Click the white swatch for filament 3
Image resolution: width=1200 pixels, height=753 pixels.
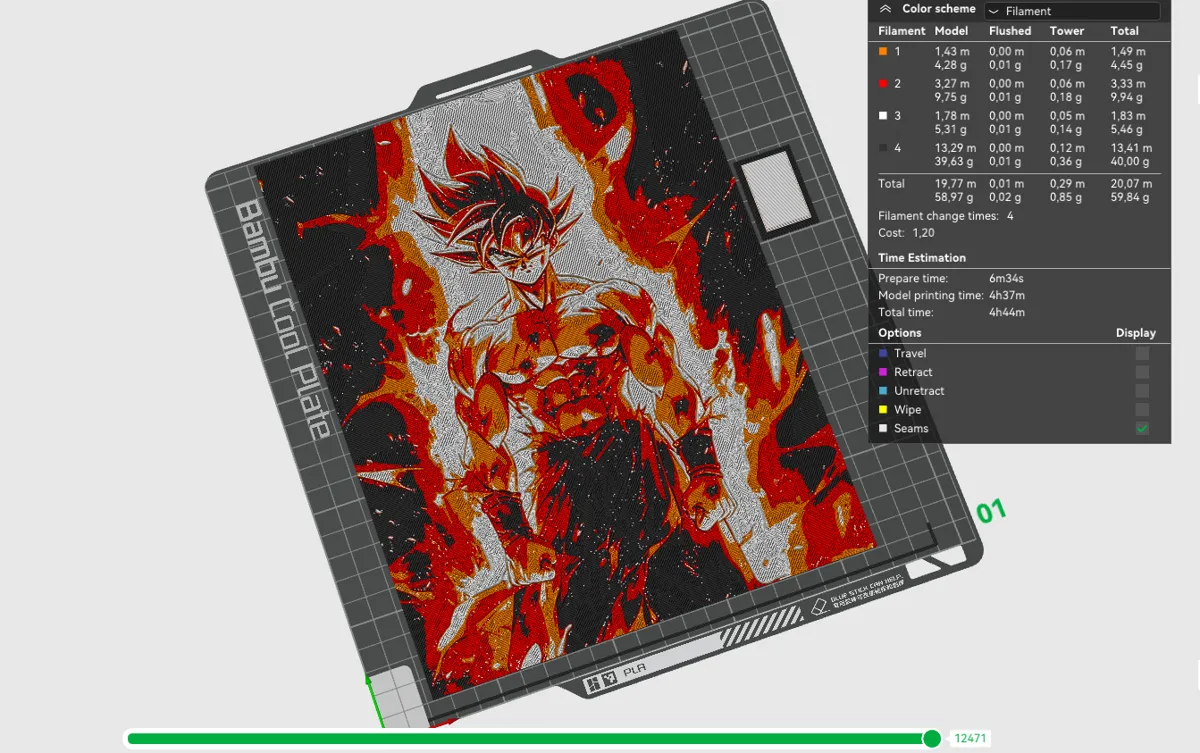883,116
